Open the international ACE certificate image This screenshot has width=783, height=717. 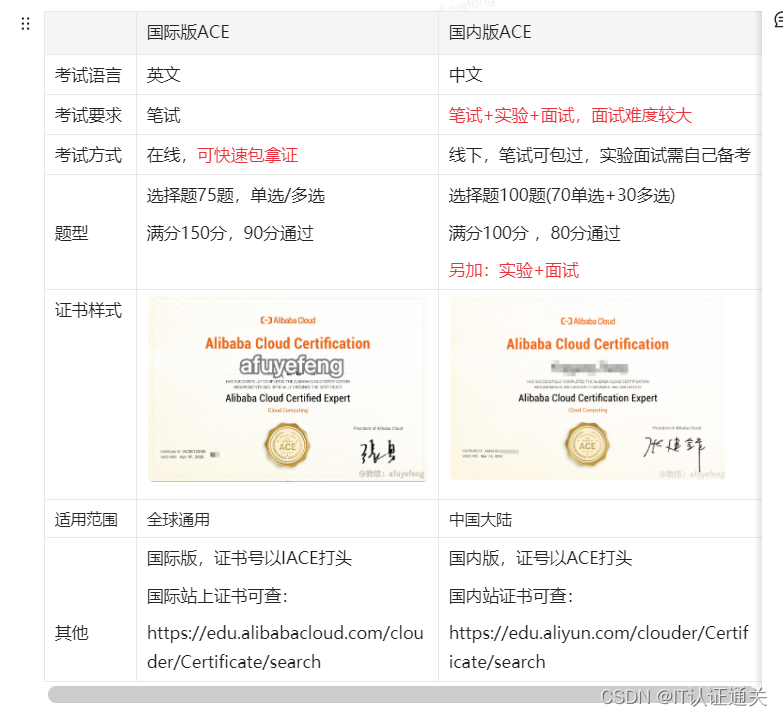[x=287, y=389]
